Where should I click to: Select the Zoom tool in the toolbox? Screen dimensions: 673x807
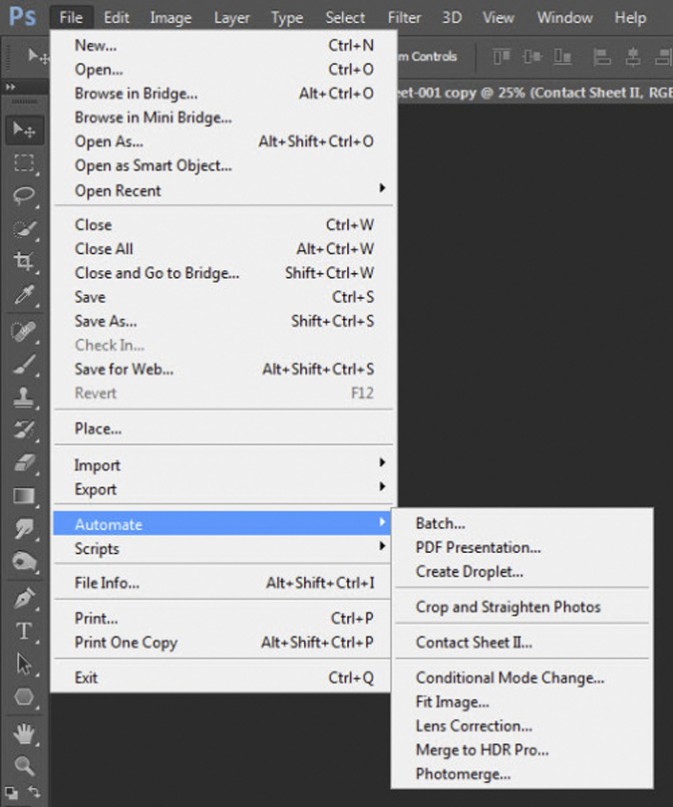(24, 767)
